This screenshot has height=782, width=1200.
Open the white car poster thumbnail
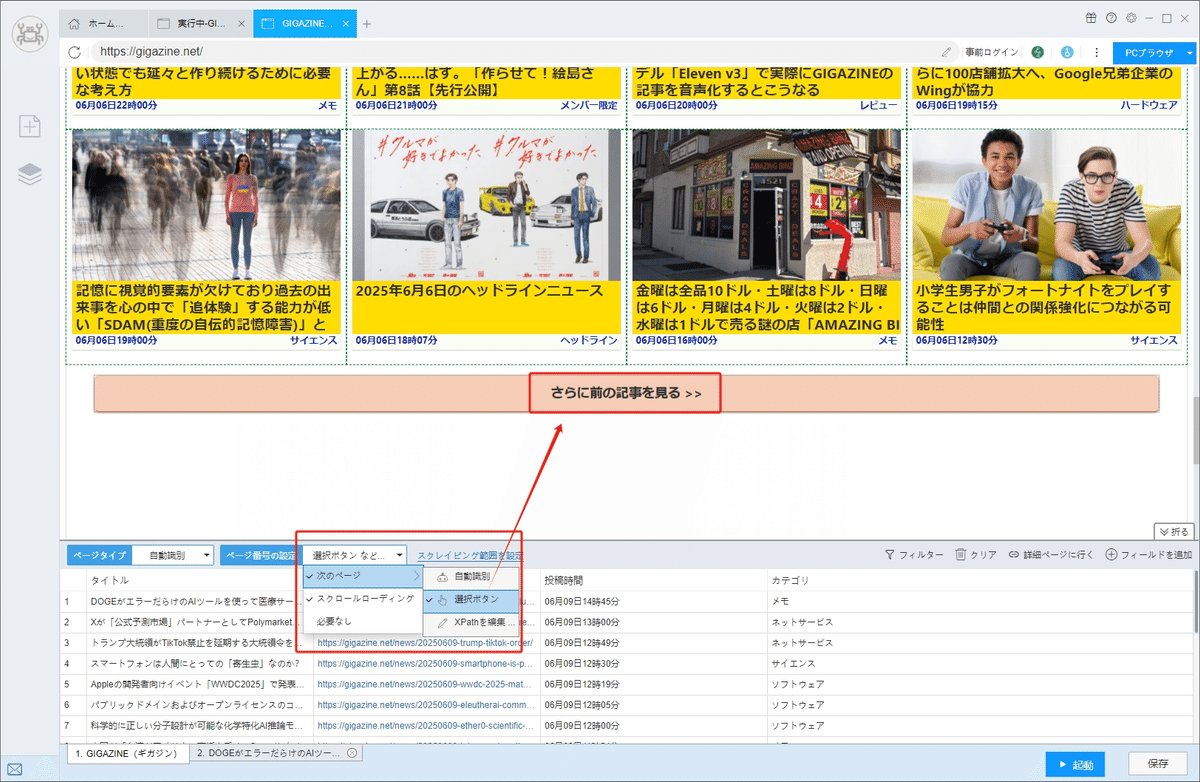click(x=486, y=204)
